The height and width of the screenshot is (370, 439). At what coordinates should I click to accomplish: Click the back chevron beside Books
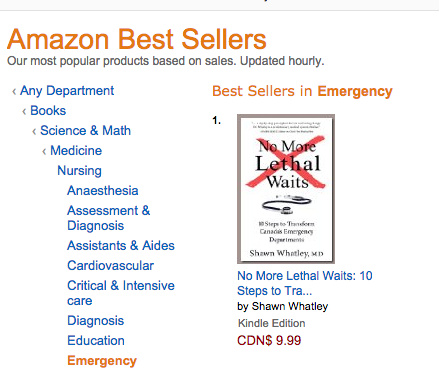coord(24,111)
